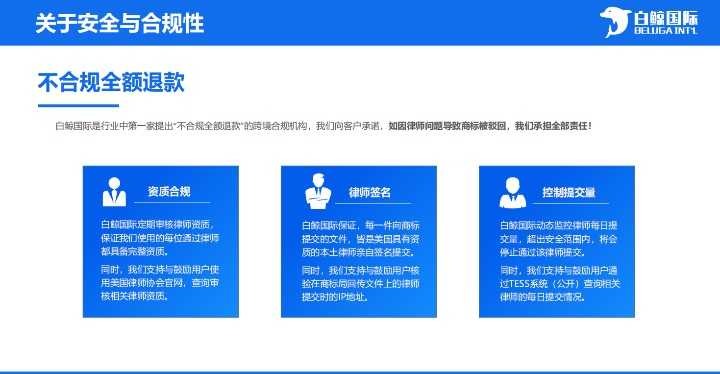Click the 律师签名 card title
The width and height of the screenshot is (720, 374).
pyautogui.click(x=370, y=192)
